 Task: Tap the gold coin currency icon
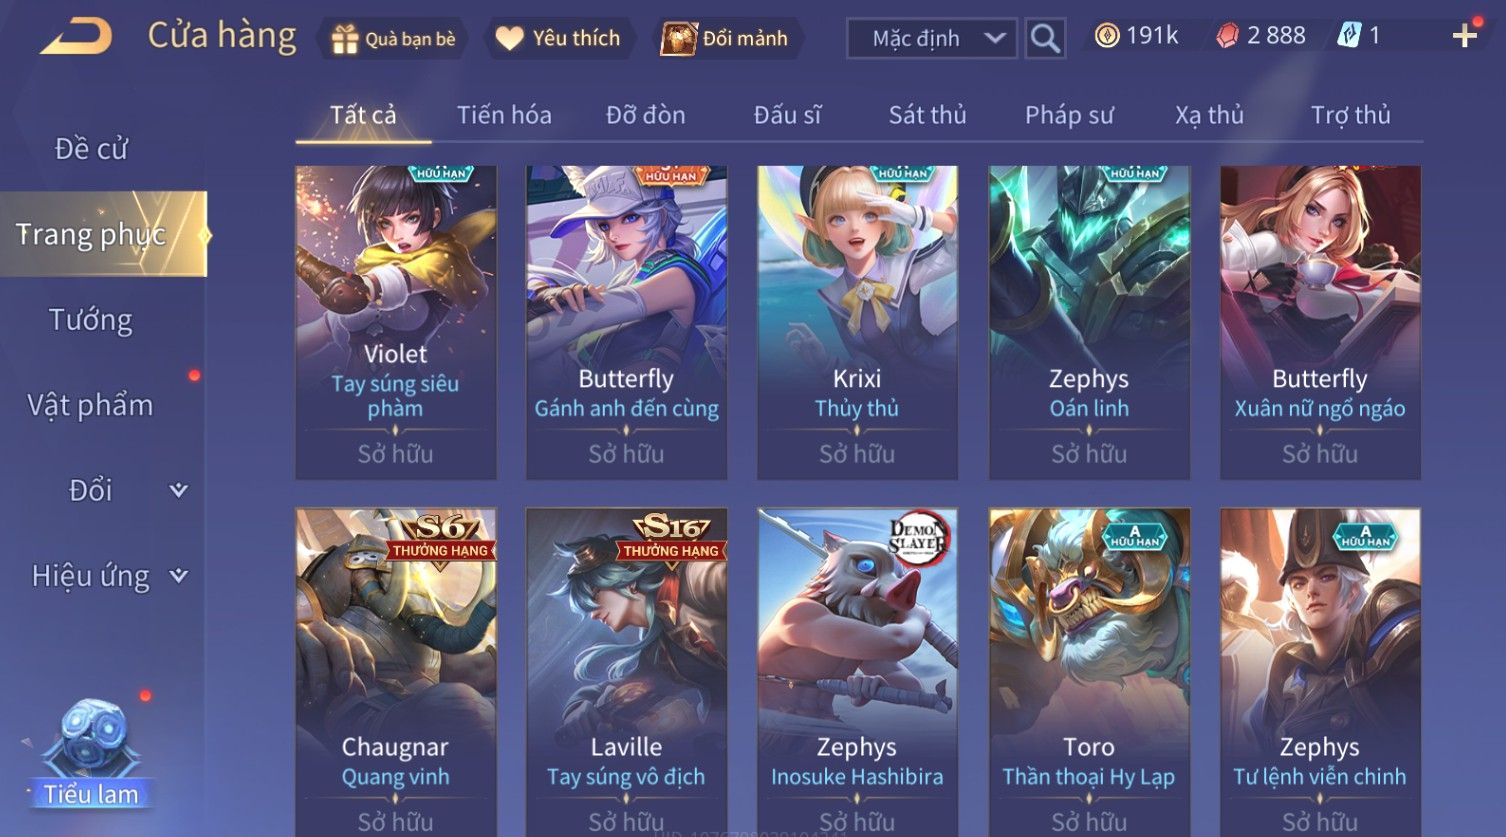pyautogui.click(x=1106, y=36)
